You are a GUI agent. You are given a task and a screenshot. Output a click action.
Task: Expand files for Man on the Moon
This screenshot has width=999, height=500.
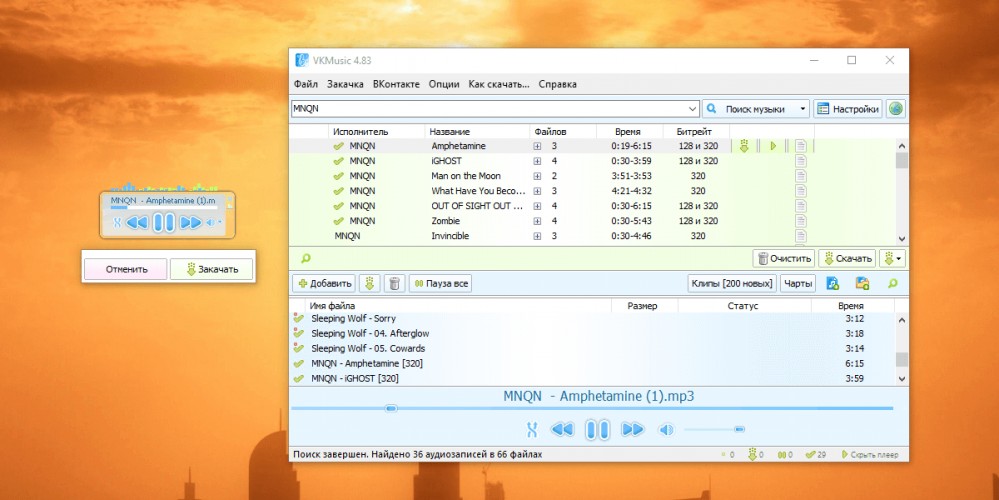[537, 176]
